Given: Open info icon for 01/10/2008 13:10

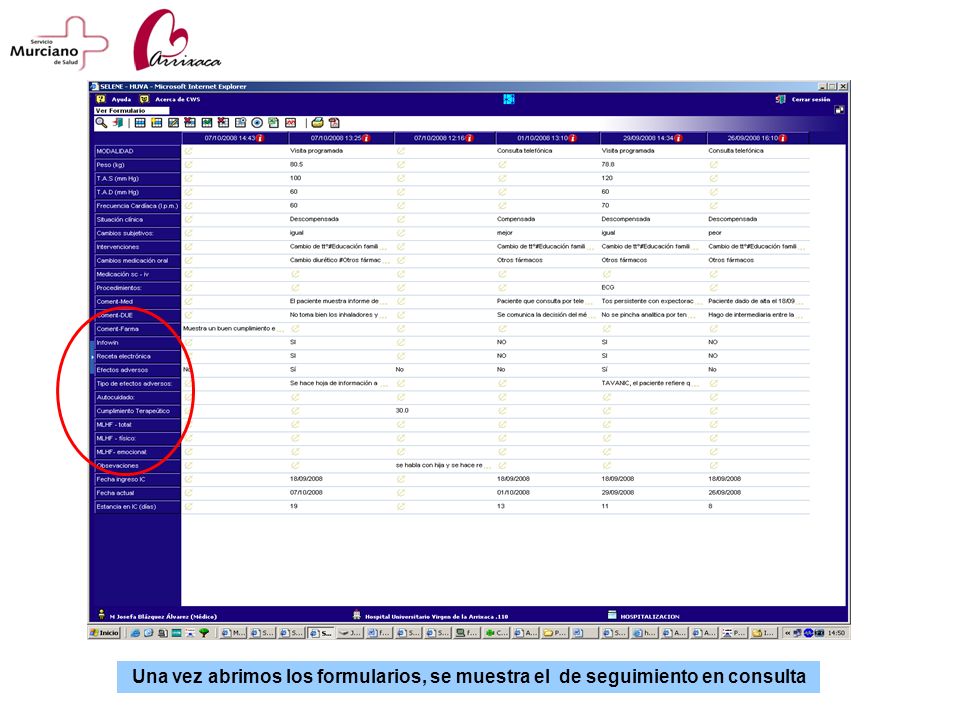Looking at the screenshot, I should point(573,138).
